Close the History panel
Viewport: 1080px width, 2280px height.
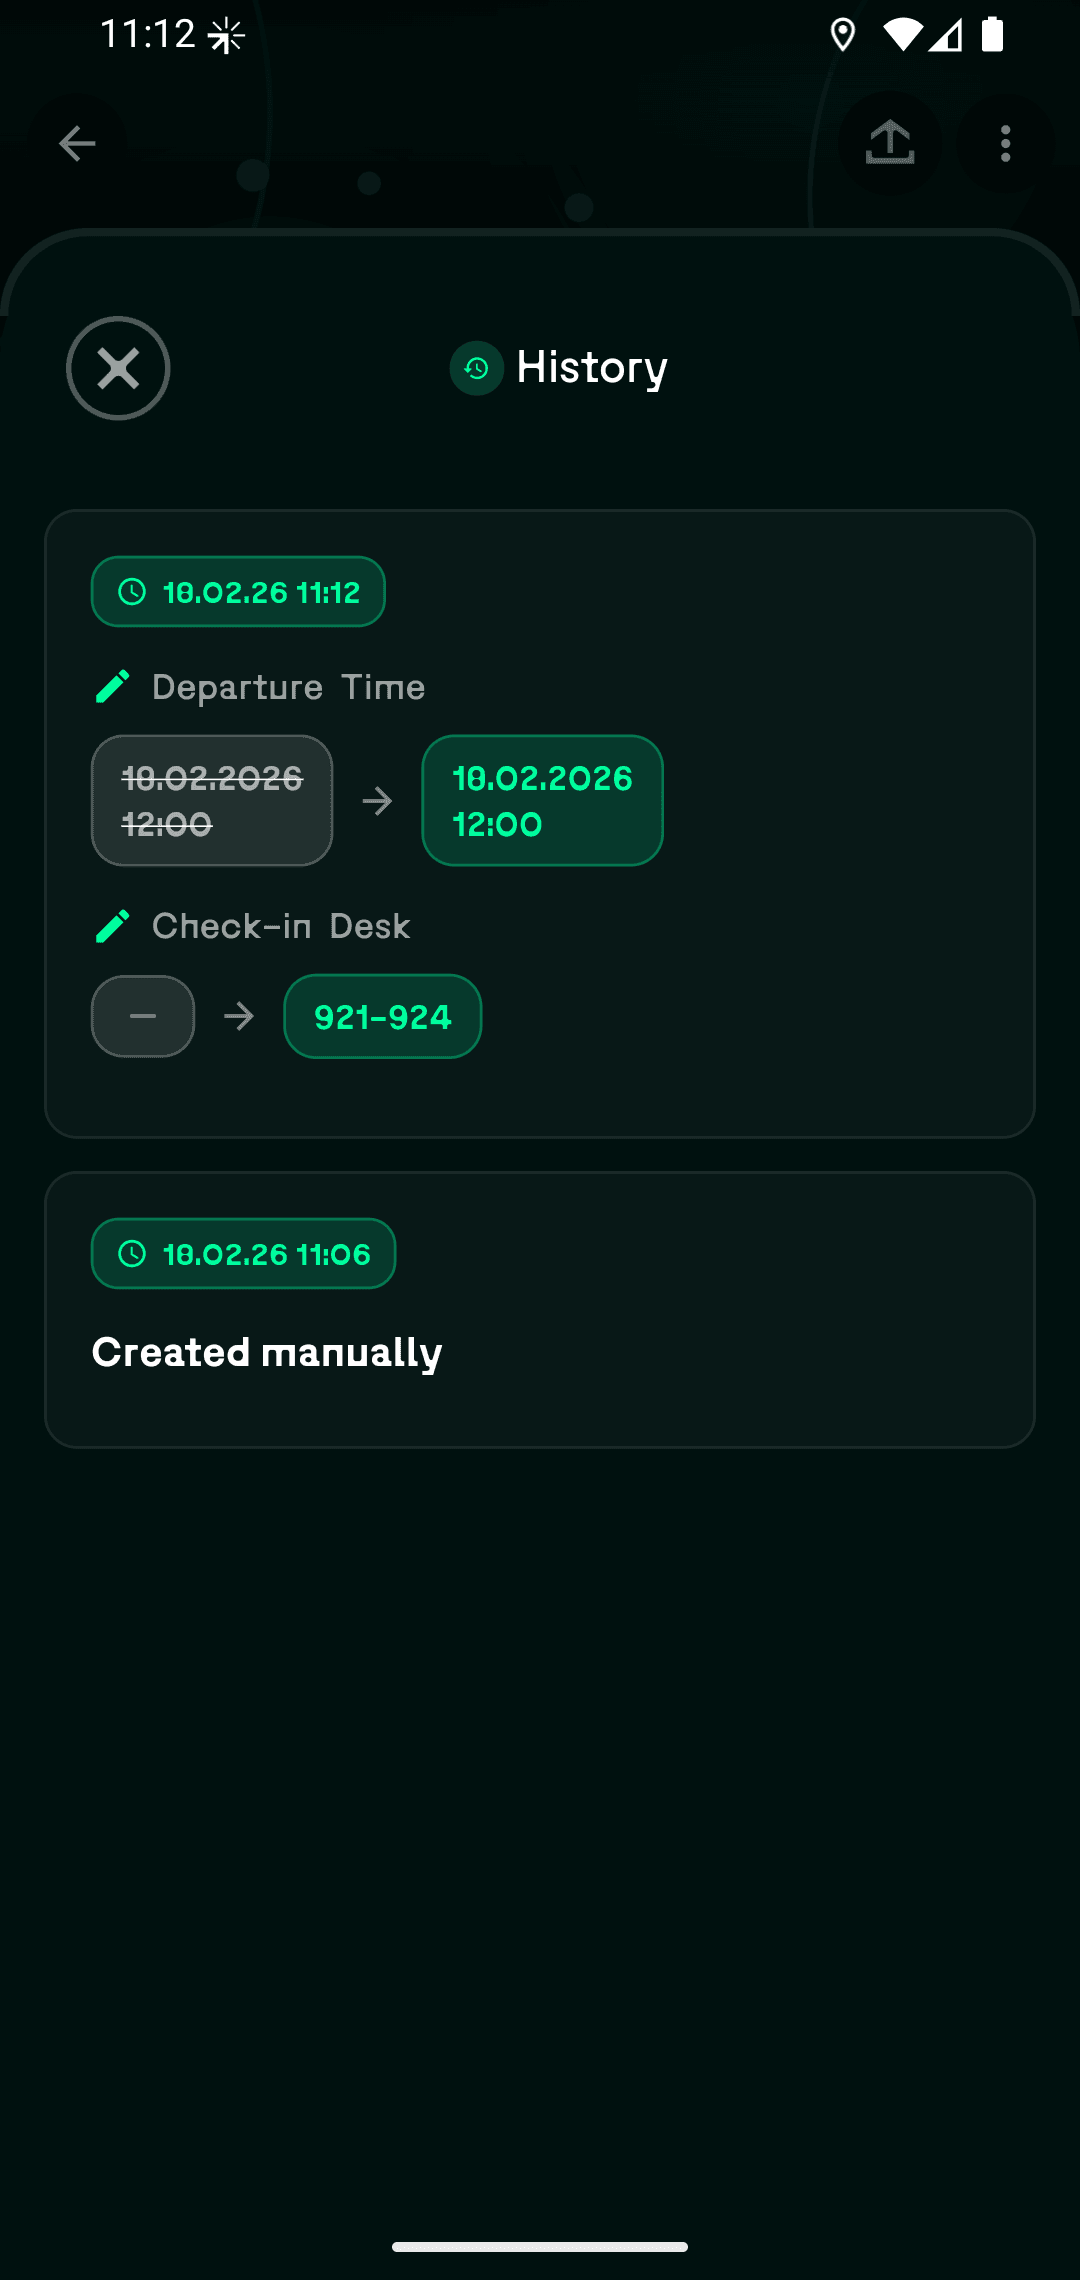pos(118,368)
